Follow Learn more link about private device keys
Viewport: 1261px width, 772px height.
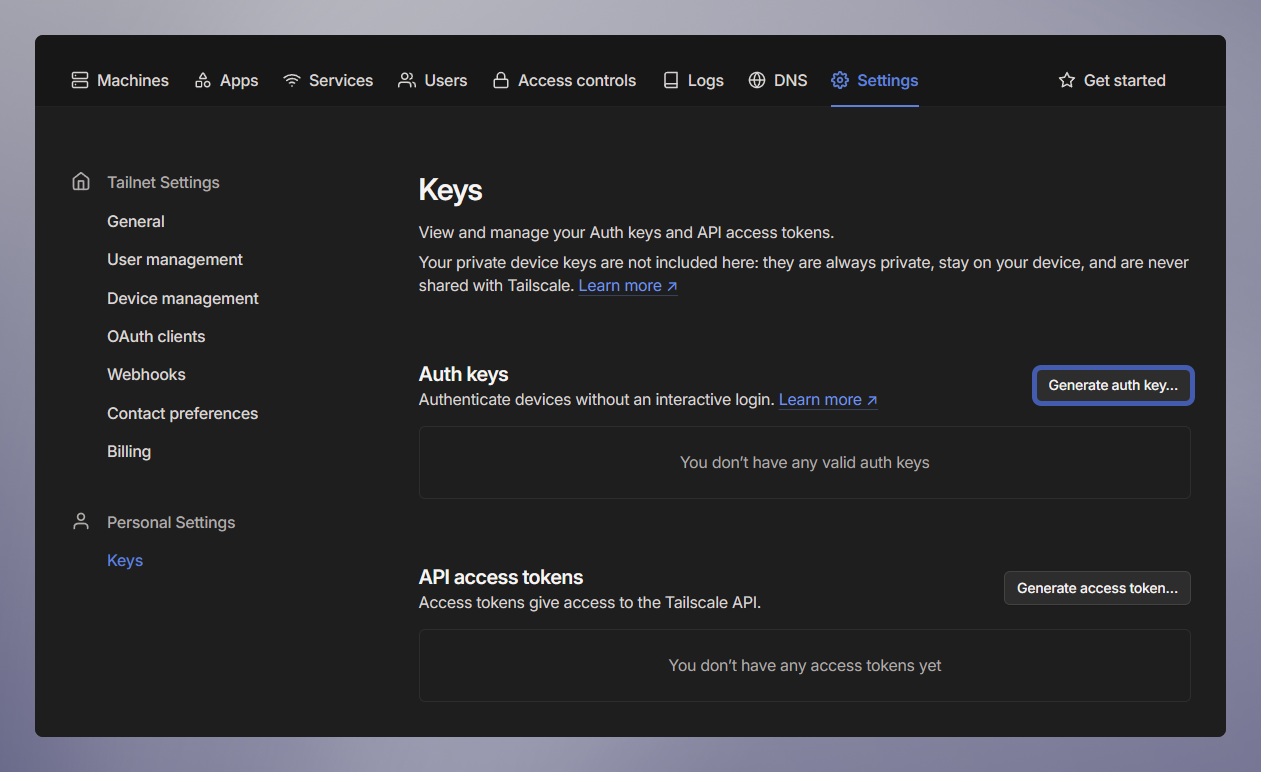coord(628,286)
